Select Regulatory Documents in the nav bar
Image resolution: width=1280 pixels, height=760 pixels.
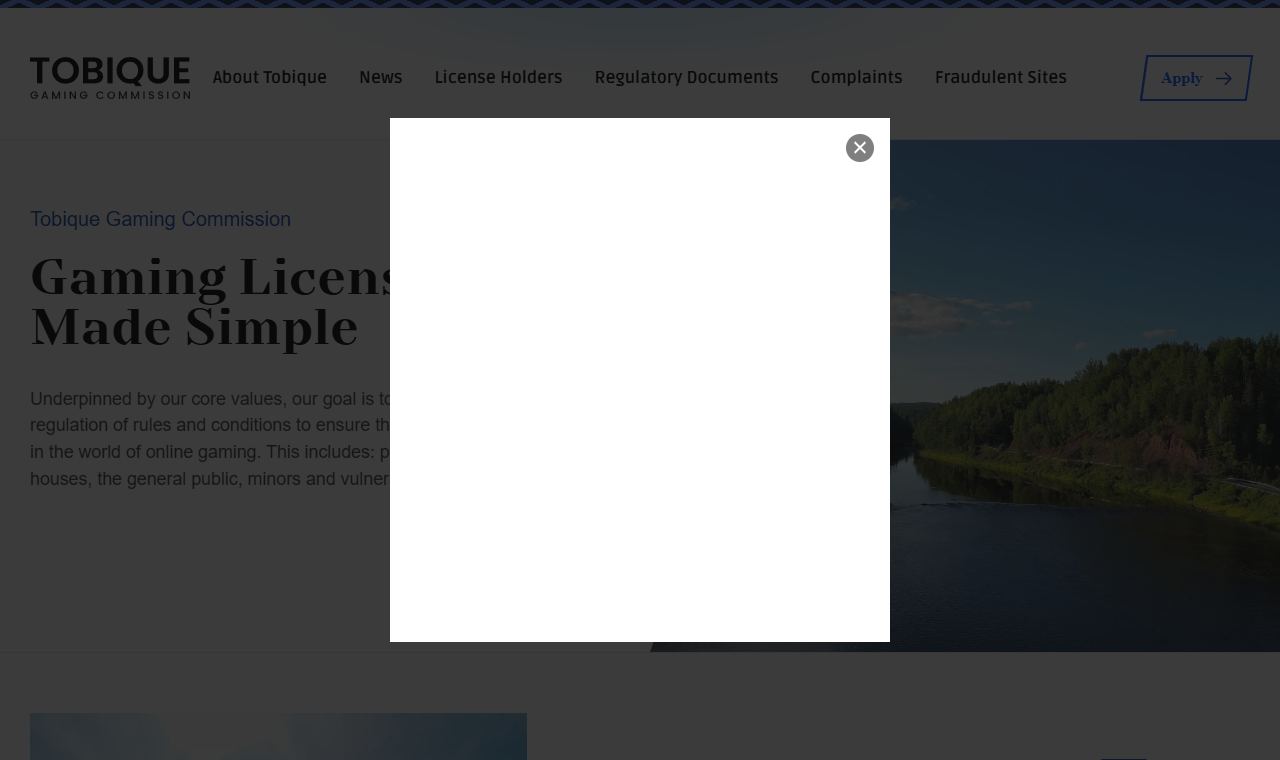pyautogui.click(x=686, y=78)
